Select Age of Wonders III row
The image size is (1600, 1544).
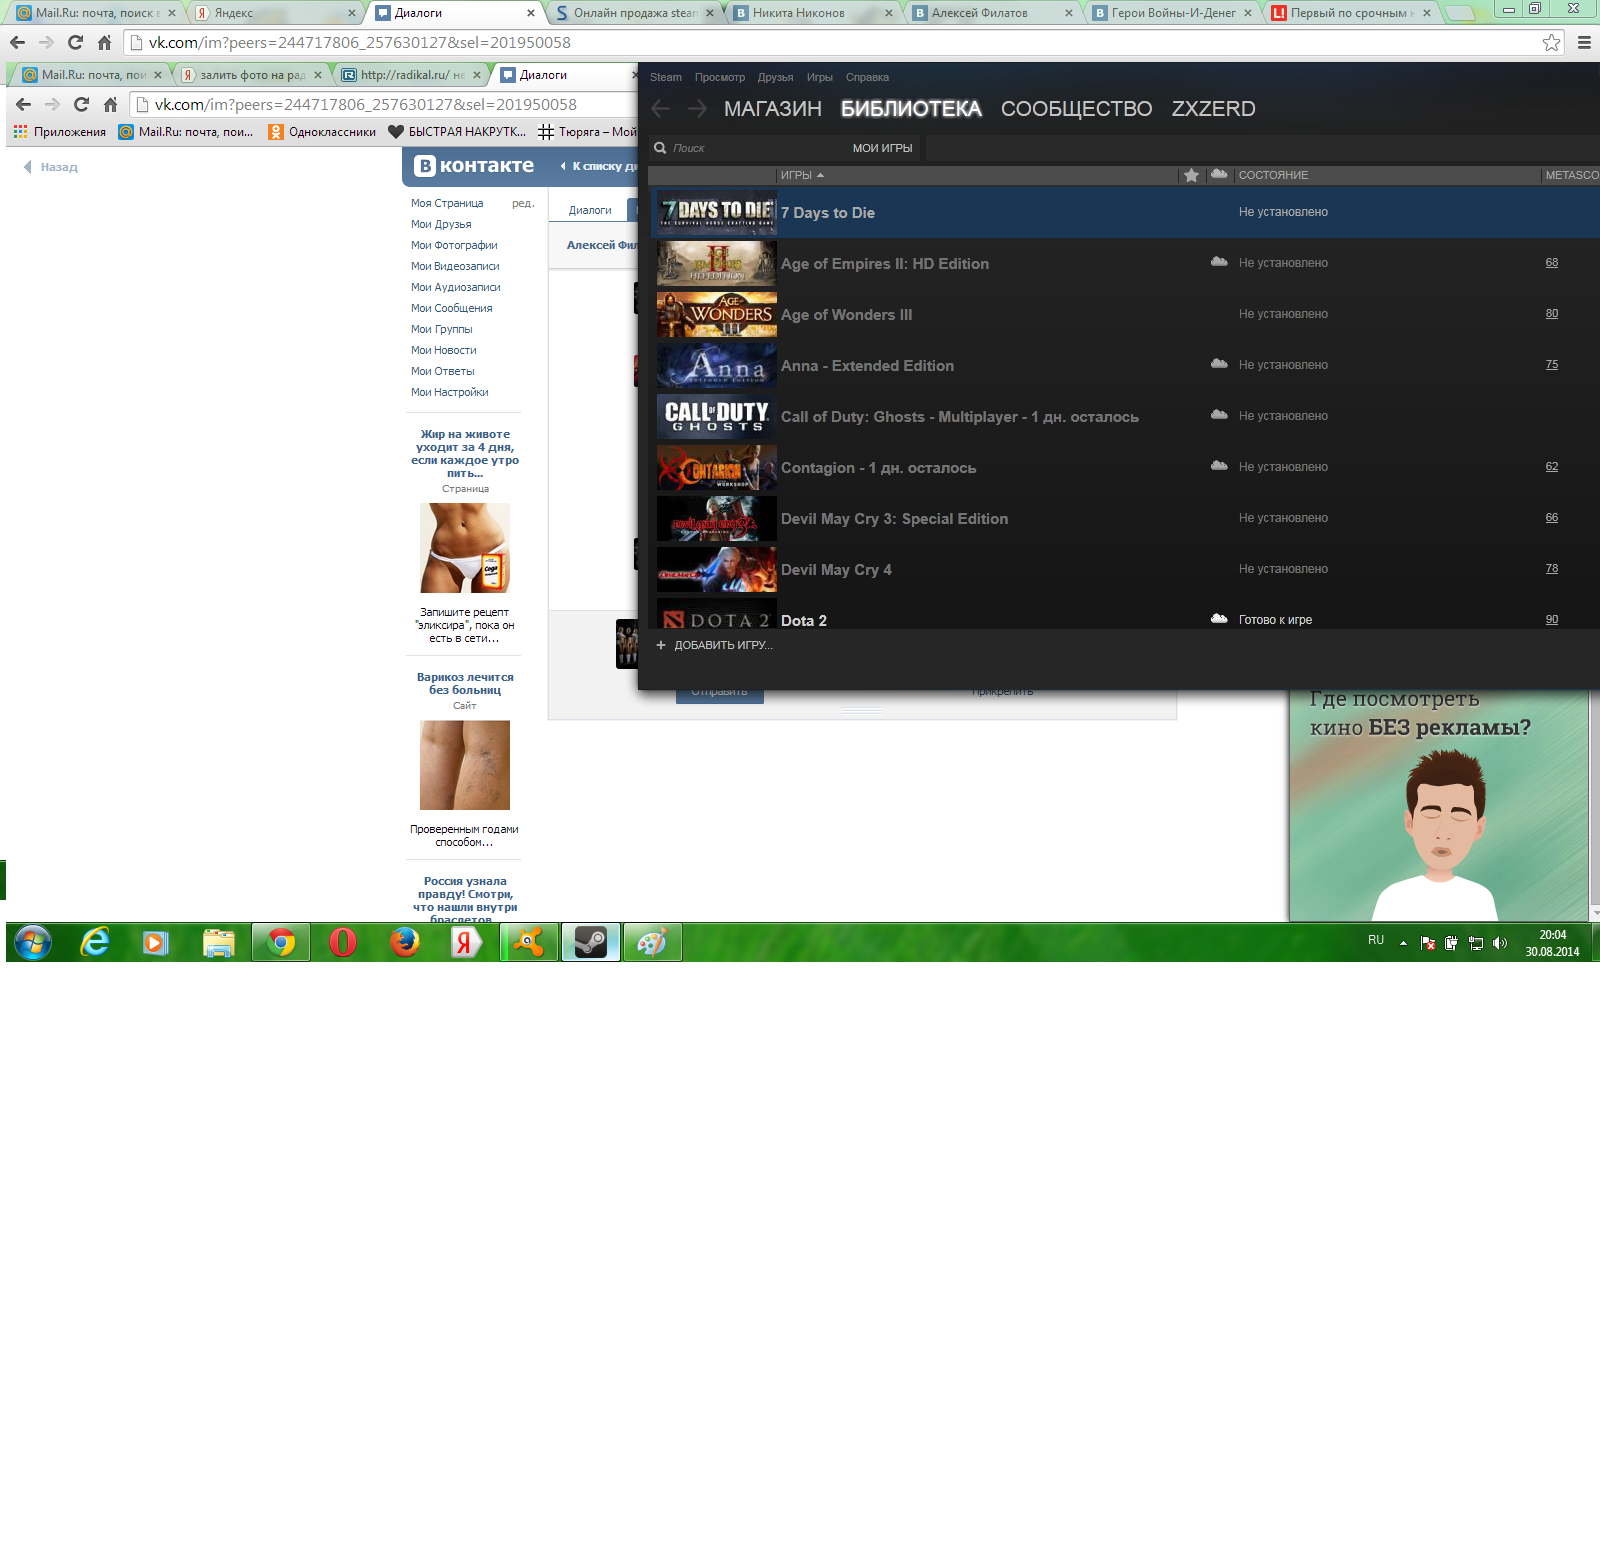1124,314
